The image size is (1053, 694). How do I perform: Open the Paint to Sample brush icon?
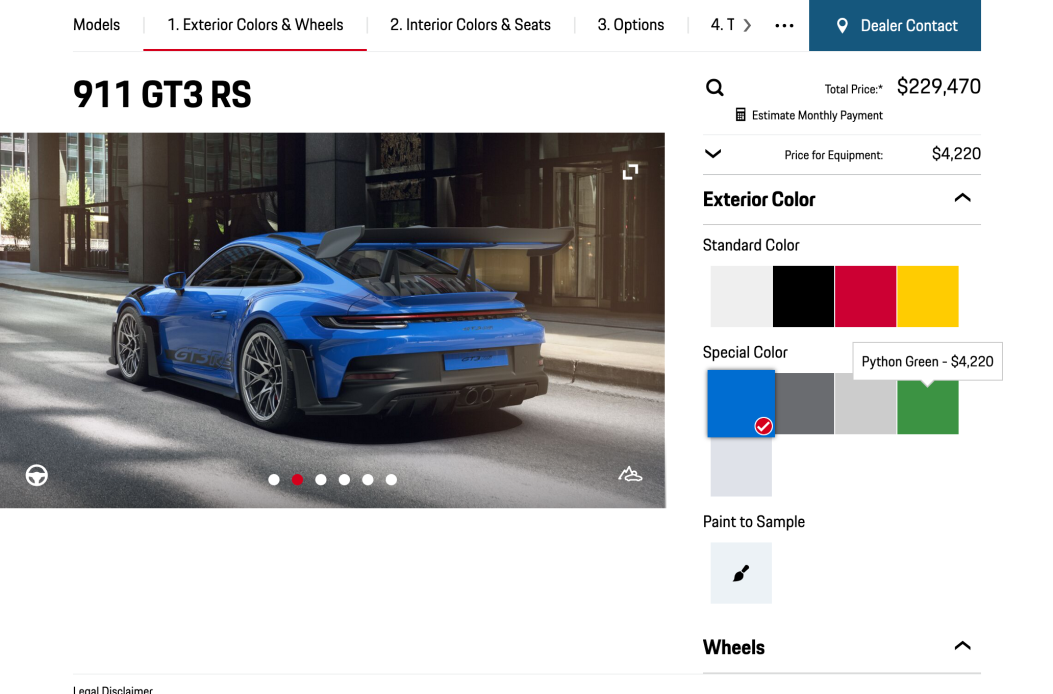click(740, 573)
